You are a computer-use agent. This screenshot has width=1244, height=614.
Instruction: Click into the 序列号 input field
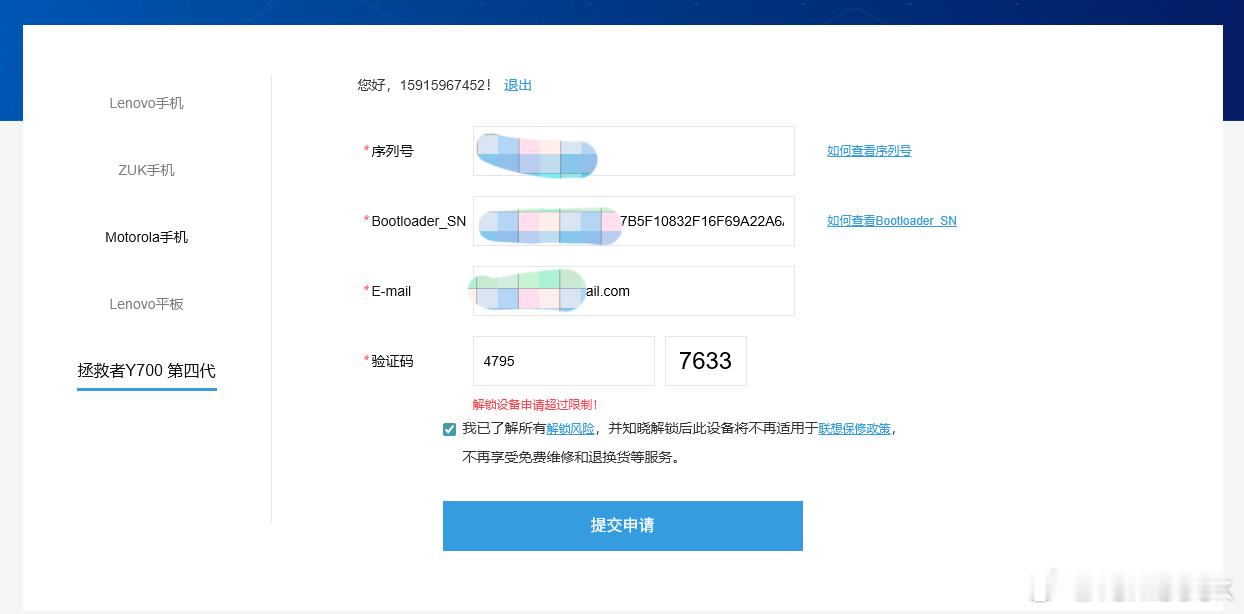tap(634, 151)
